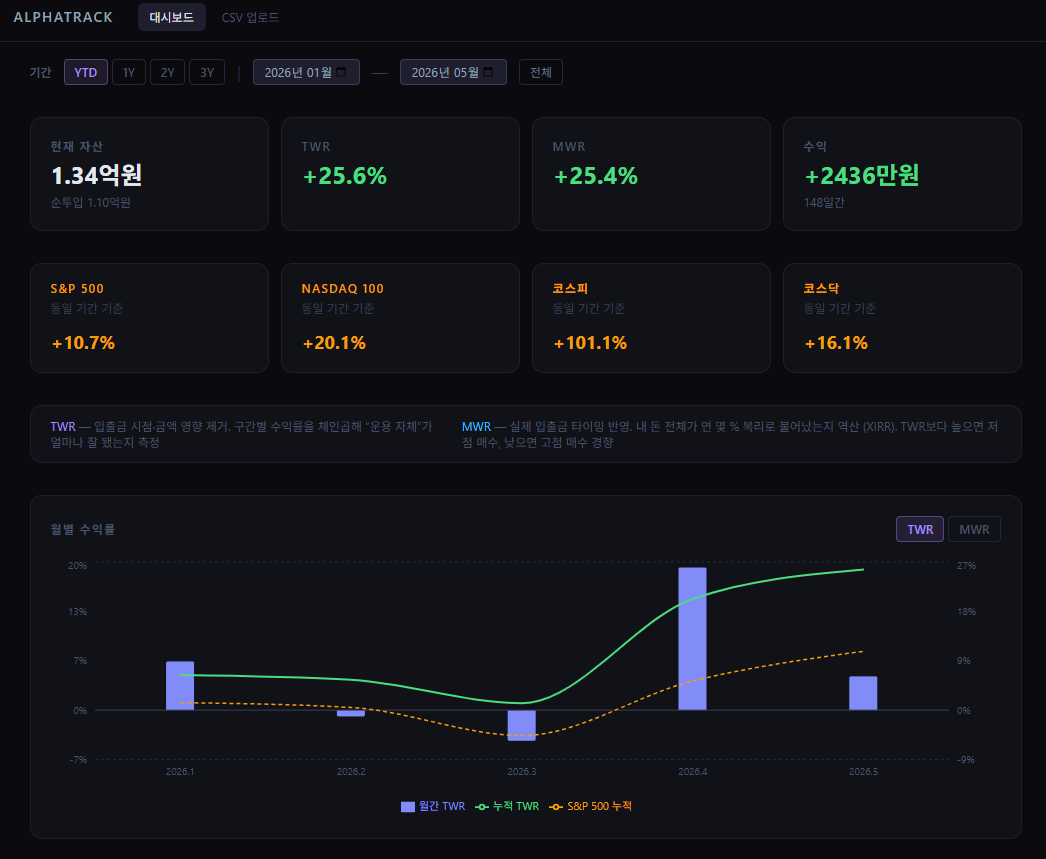The height and width of the screenshot is (859, 1046).
Task: Click the 2026.1 monthly TWR bar
Action: point(180,686)
